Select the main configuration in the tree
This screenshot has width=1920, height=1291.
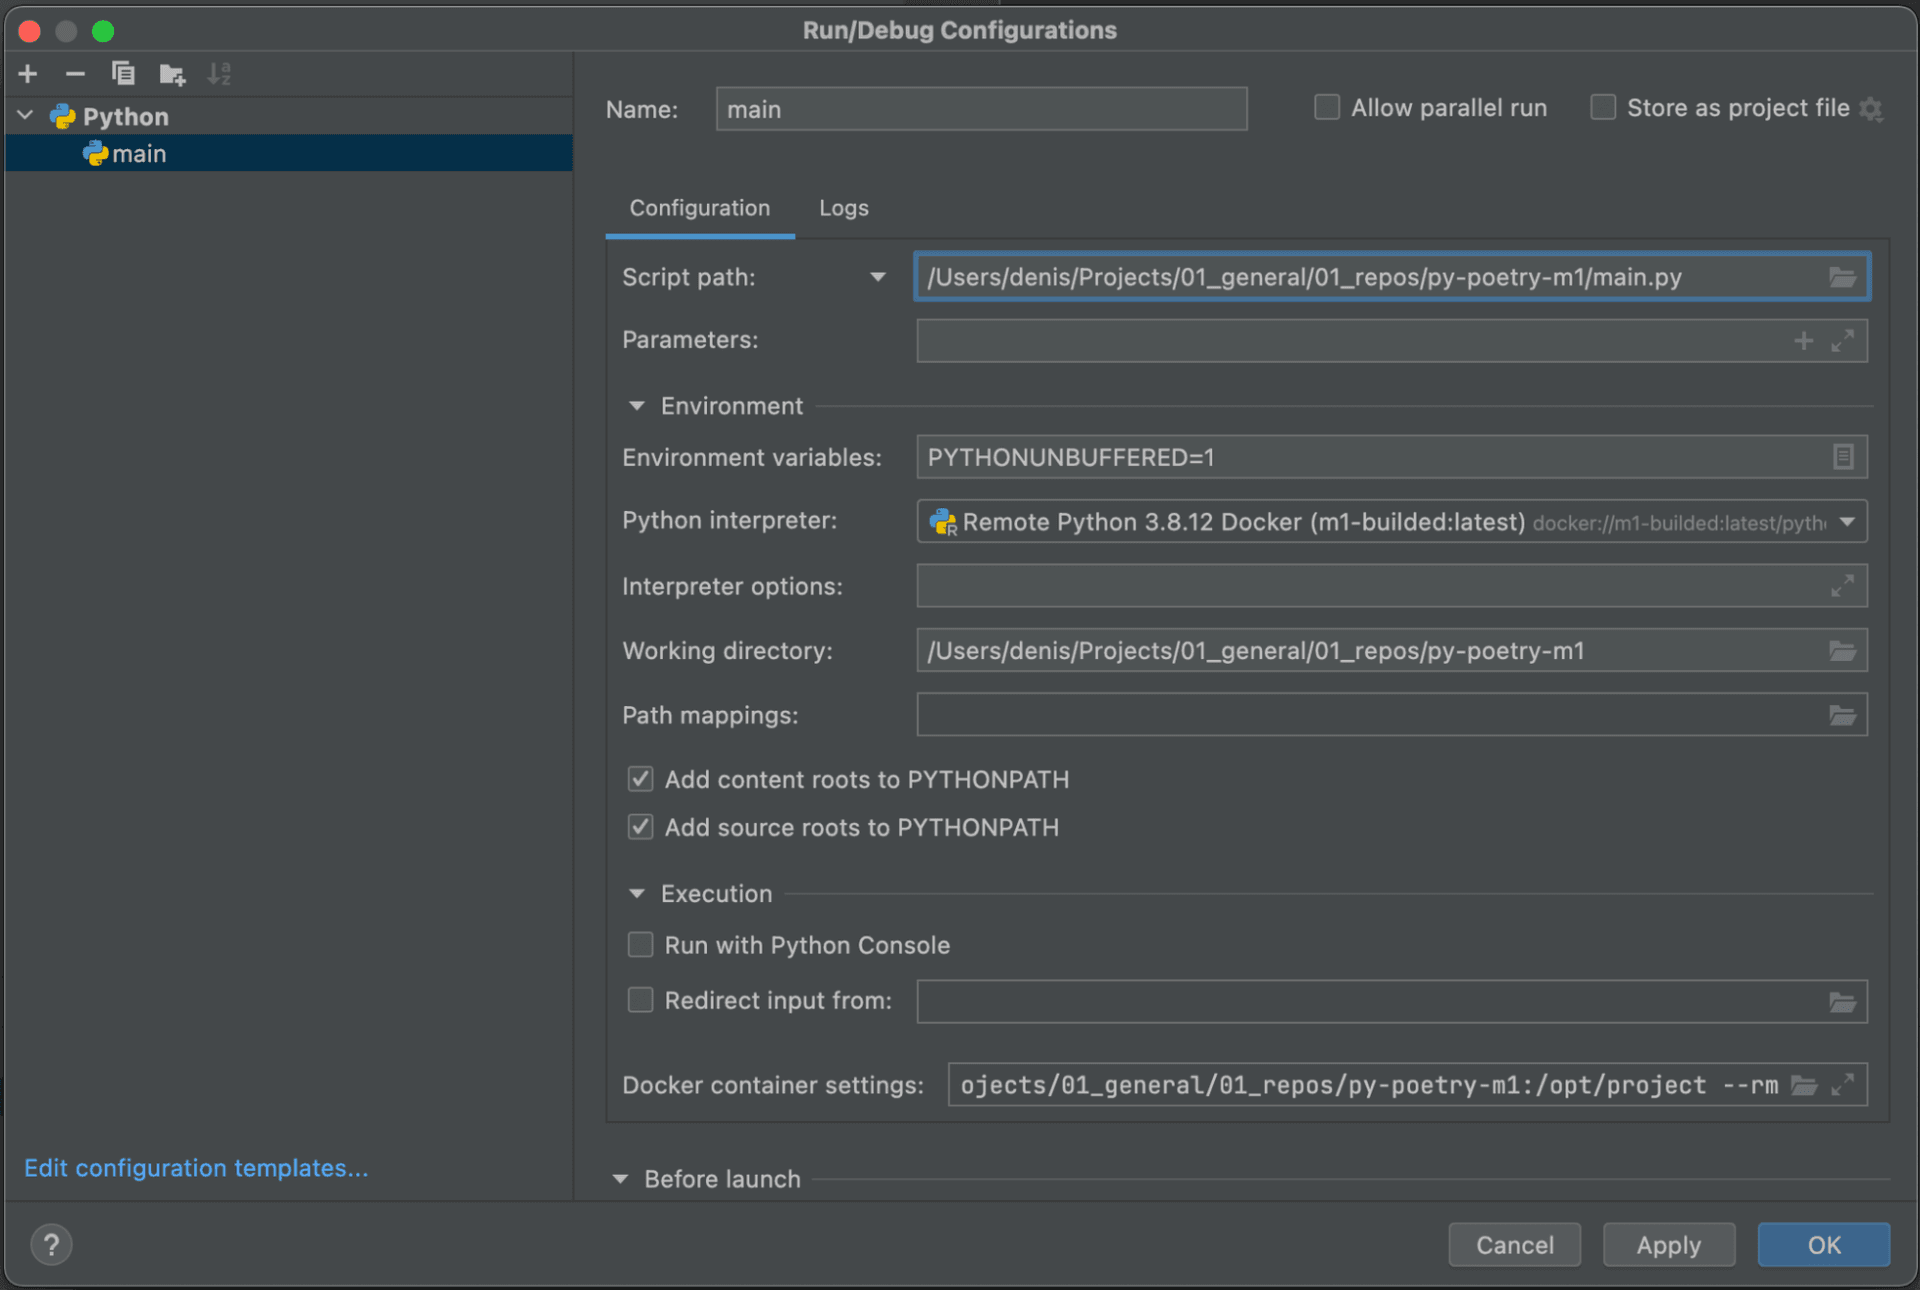pyautogui.click(x=139, y=154)
